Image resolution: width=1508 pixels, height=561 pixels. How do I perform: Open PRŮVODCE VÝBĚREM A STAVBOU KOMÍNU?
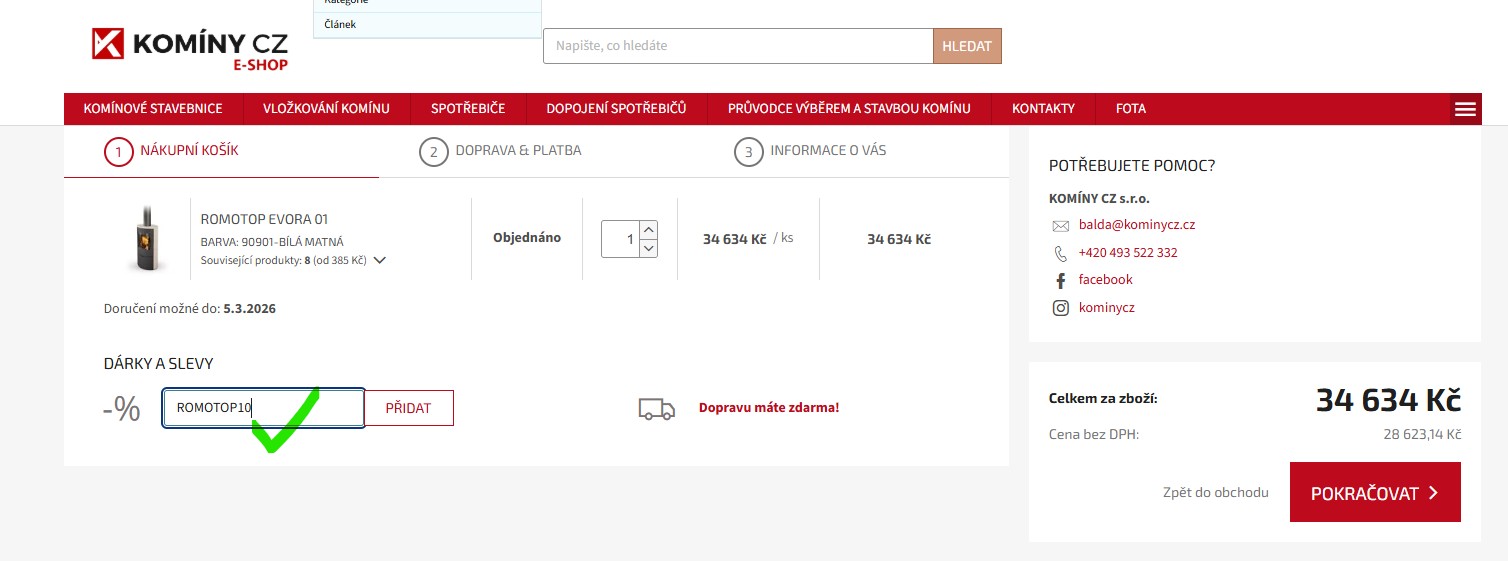(x=849, y=109)
